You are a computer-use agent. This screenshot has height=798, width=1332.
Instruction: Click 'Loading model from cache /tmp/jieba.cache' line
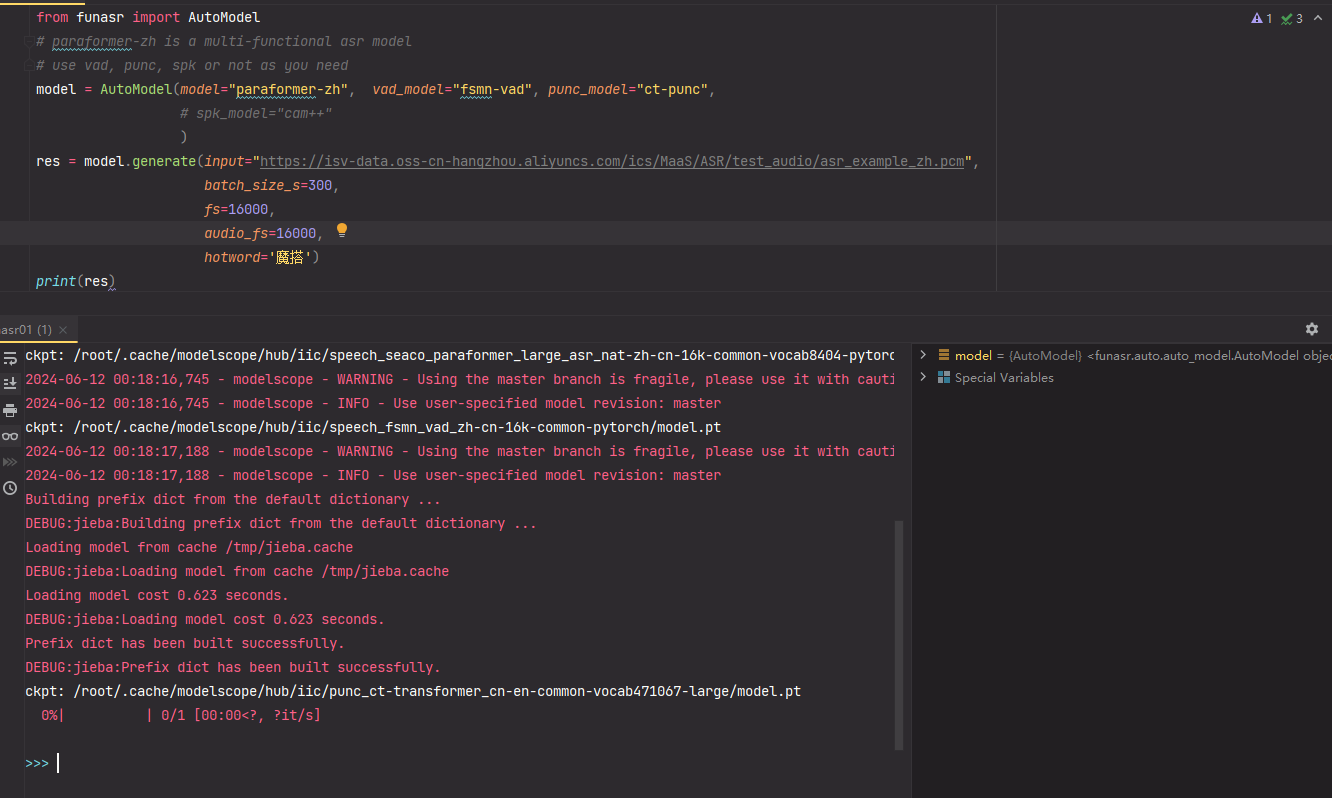[x=189, y=547]
